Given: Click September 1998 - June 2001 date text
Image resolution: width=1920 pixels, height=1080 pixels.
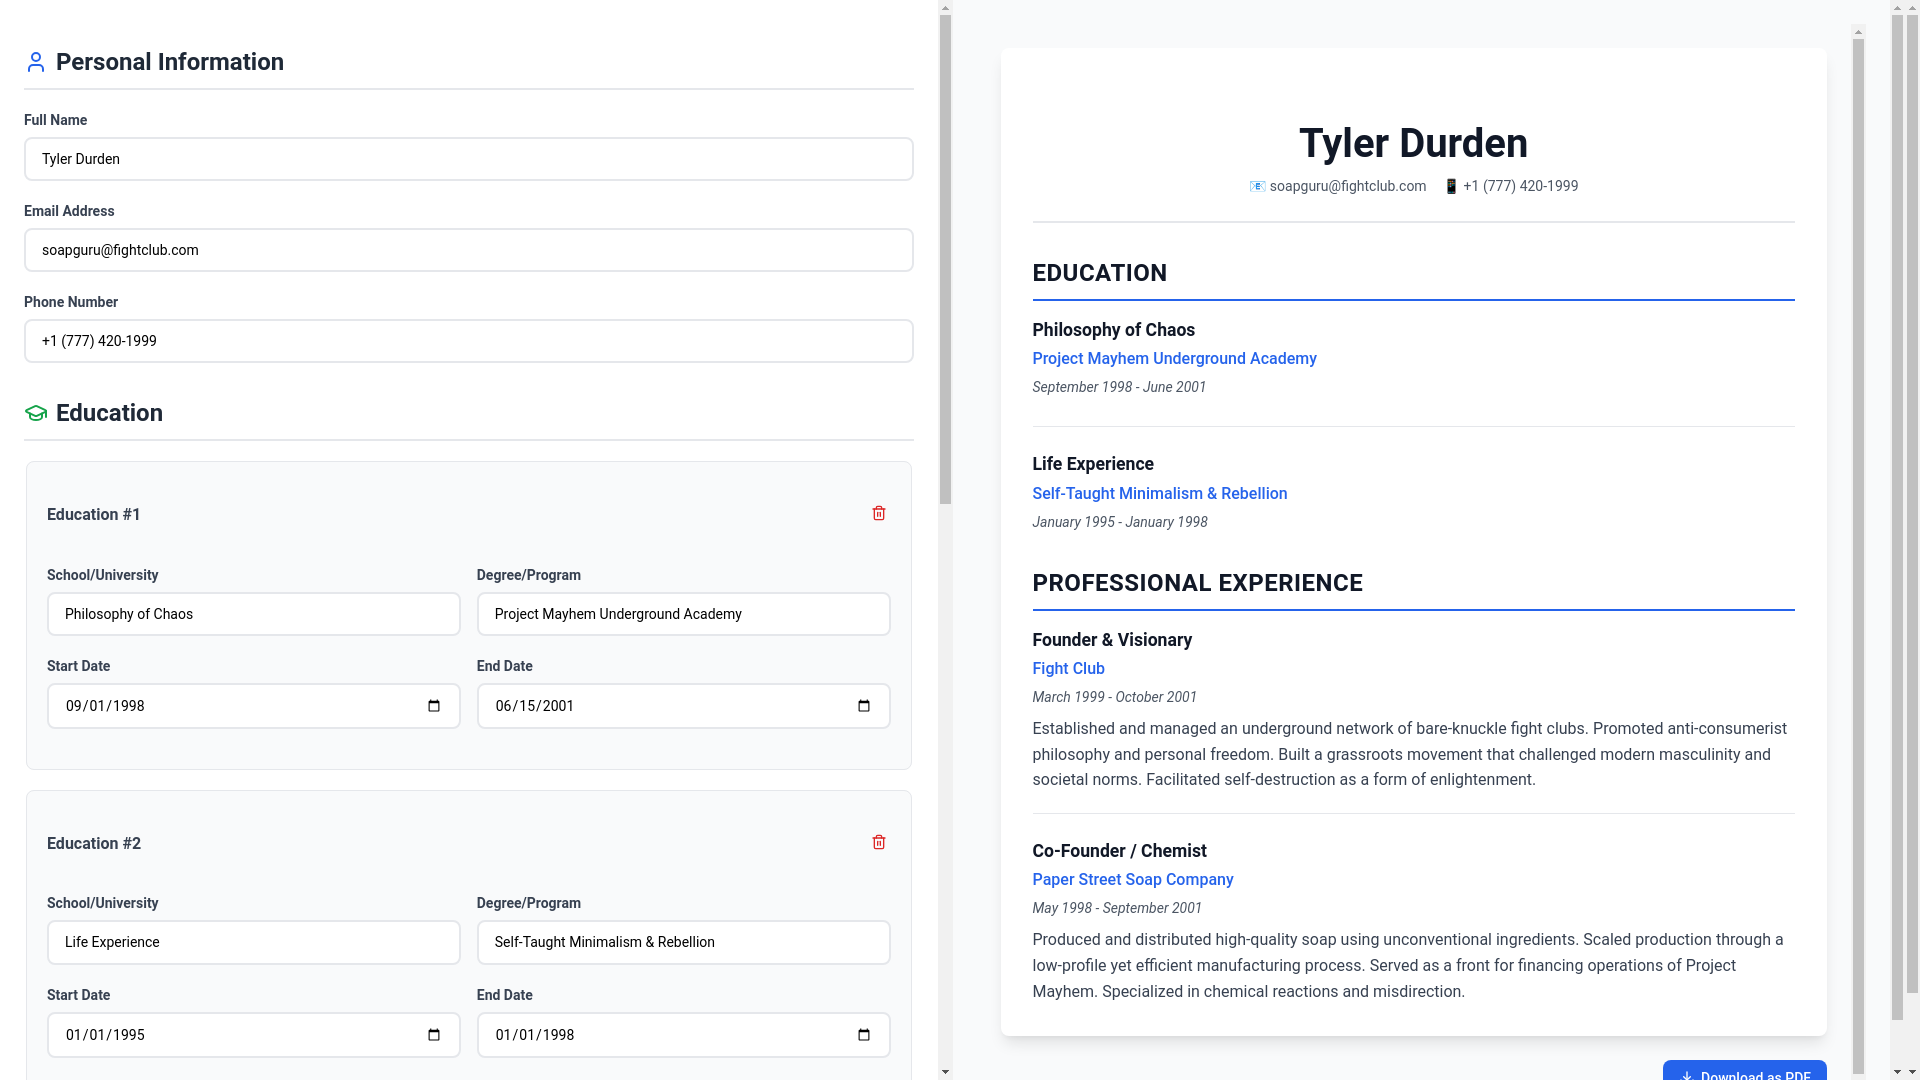Looking at the screenshot, I should 1119,387.
